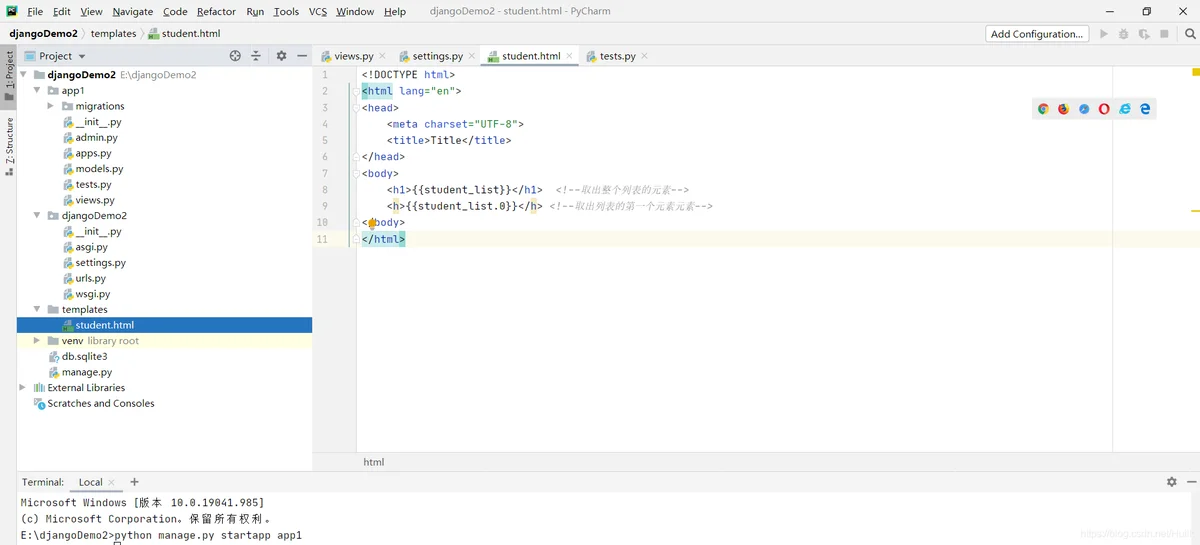Open preview in Opera browser icon

(1104, 109)
